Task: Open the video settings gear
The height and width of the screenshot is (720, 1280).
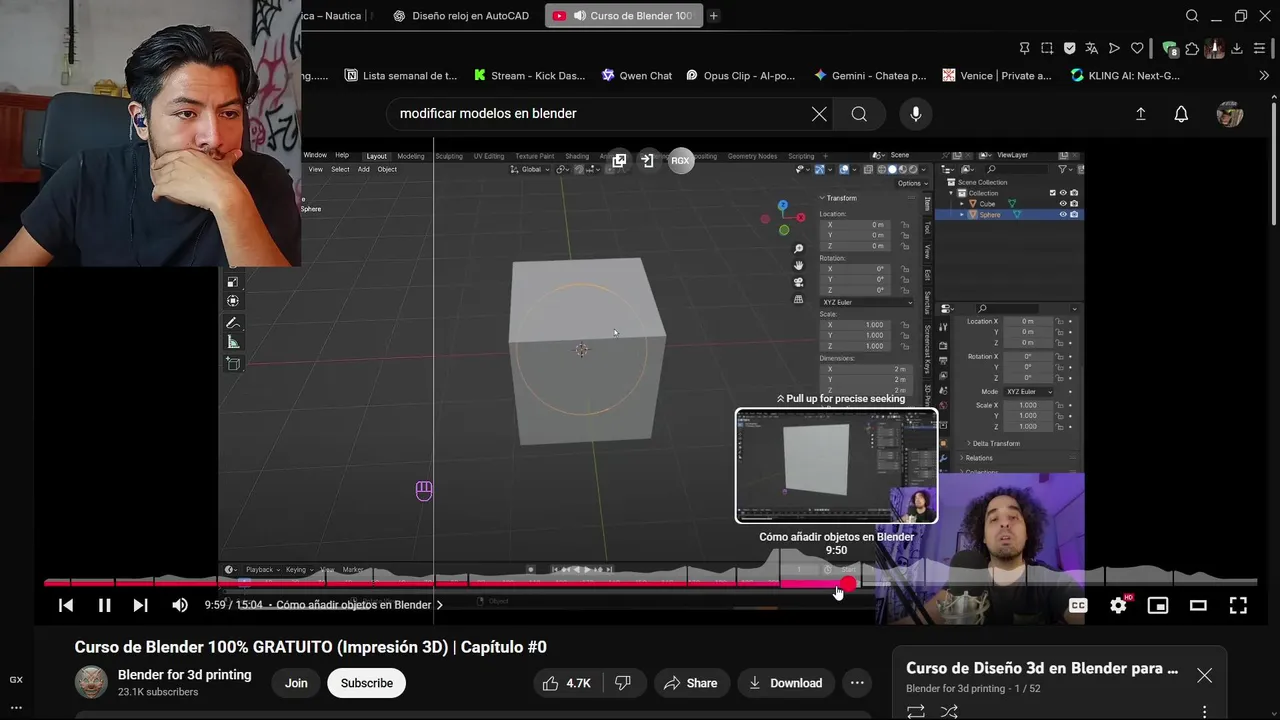Action: (x=1118, y=605)
